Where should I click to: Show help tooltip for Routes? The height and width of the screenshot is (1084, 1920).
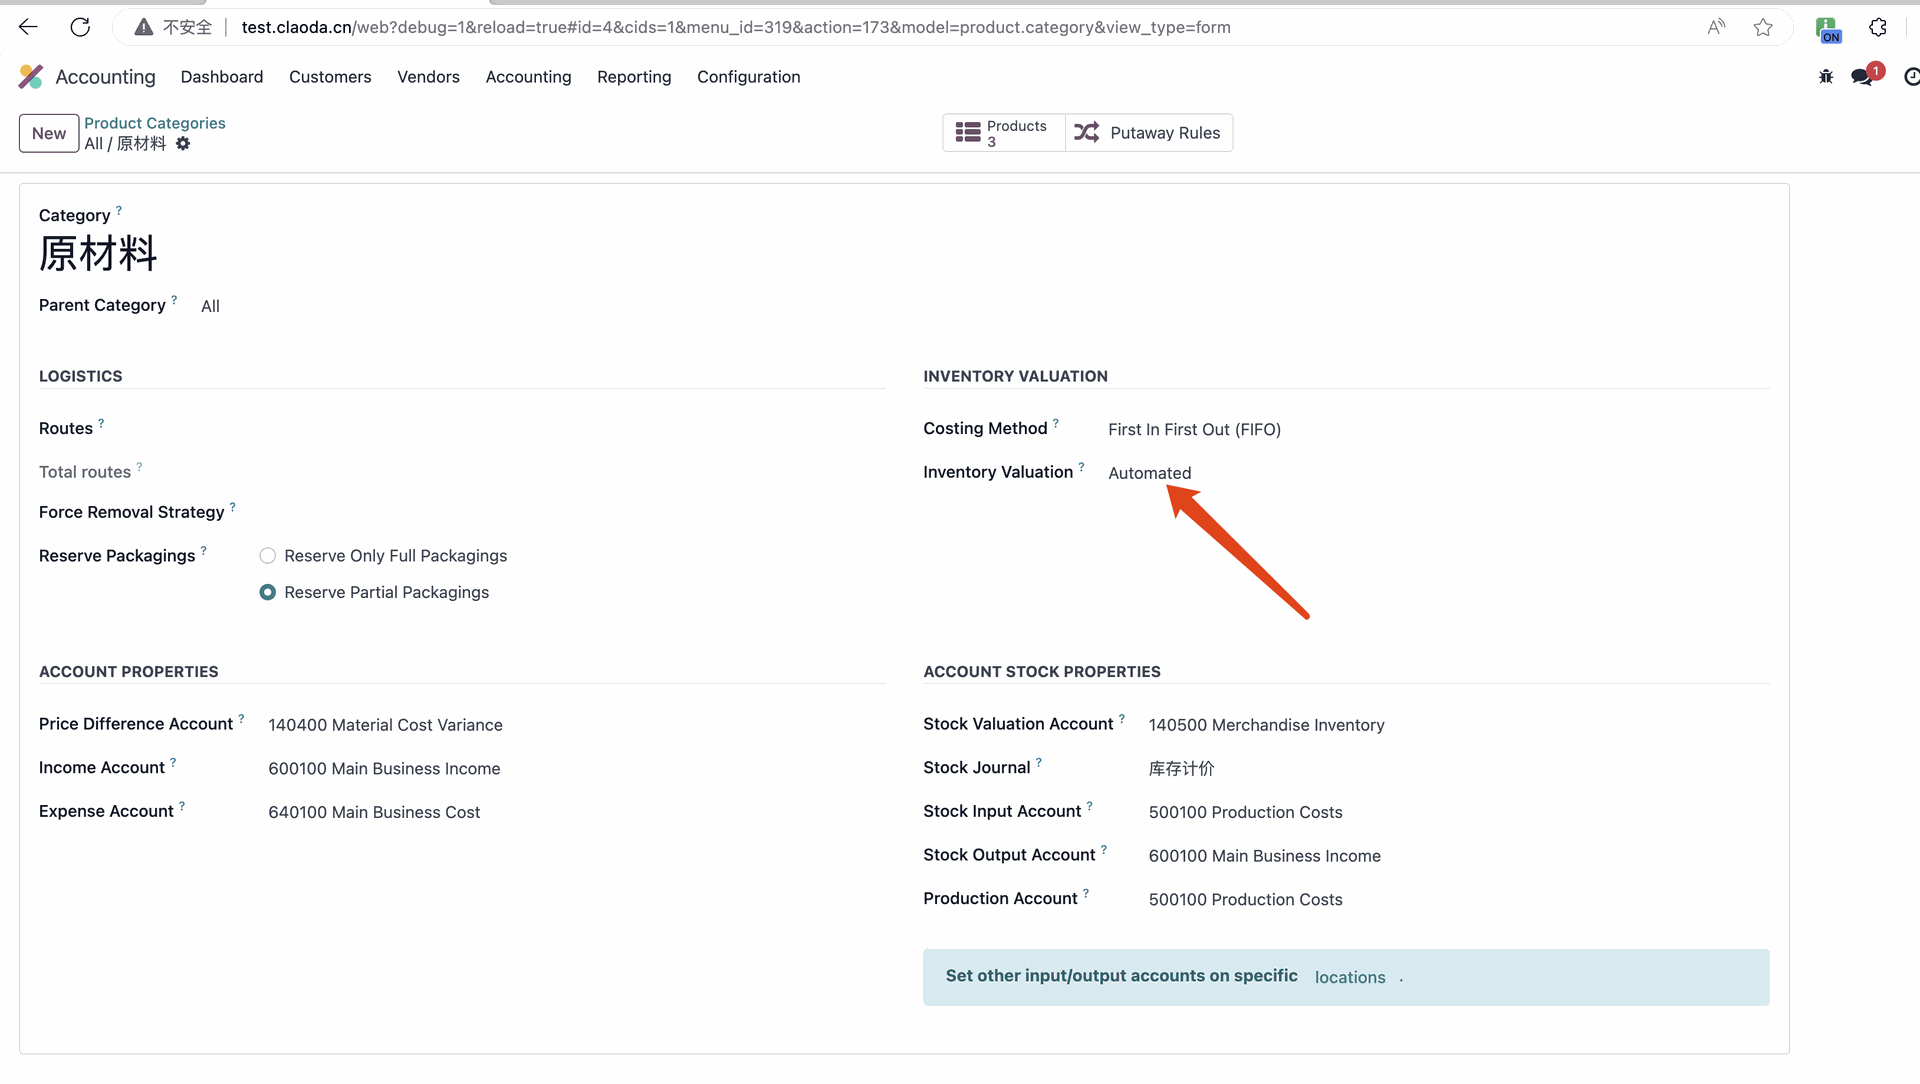pos(101,423)
